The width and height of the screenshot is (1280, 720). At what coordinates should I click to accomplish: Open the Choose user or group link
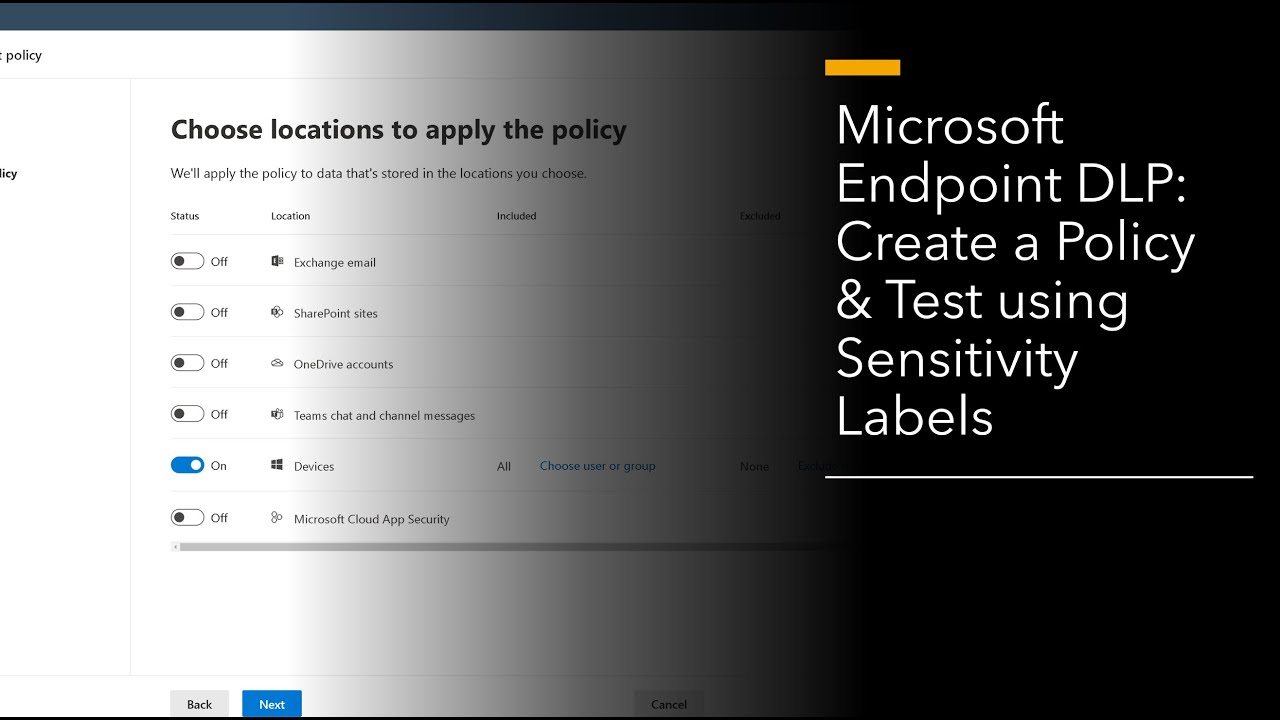click(598, 466)
